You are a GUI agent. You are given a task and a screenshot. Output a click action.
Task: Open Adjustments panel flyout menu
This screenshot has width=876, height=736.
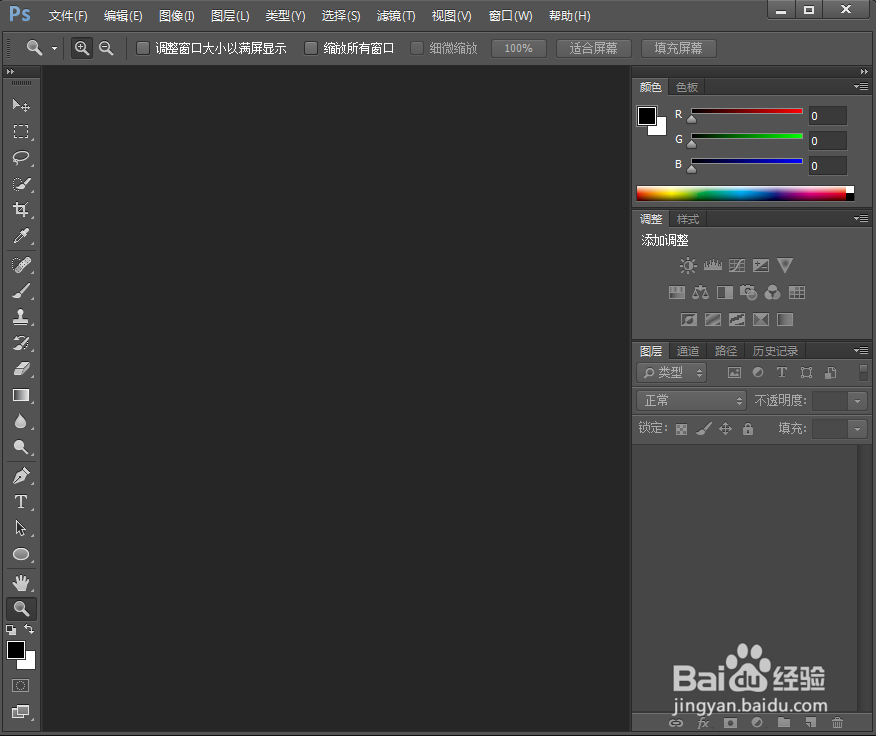click(x=861, y=219)
